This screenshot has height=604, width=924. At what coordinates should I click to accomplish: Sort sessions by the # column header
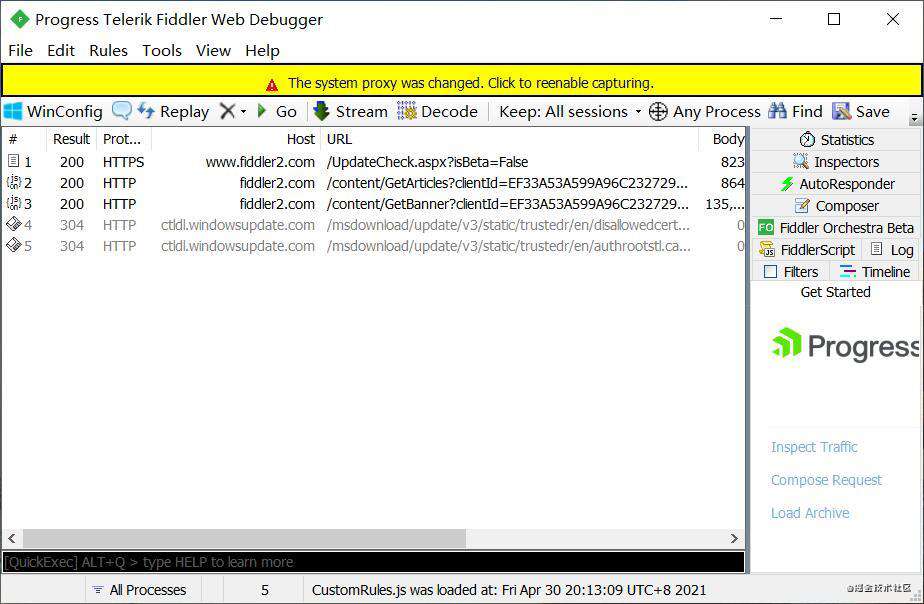pyautogui.click(x=24, y=139)
